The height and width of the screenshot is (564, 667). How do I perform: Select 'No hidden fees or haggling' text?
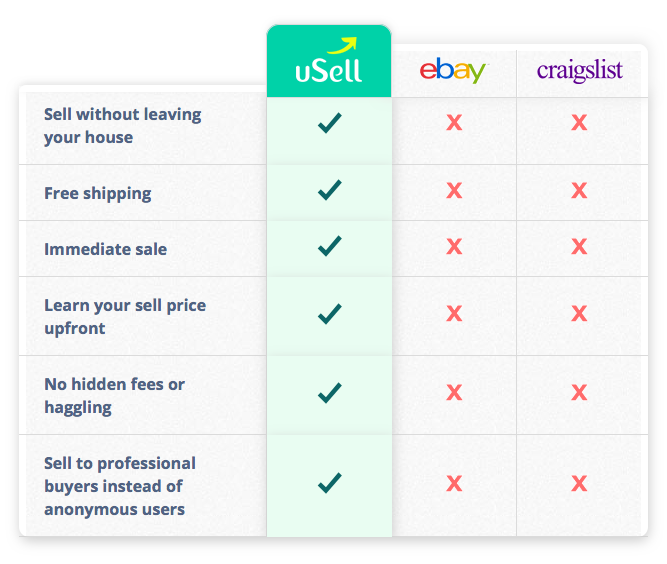(x=114, y=396)
